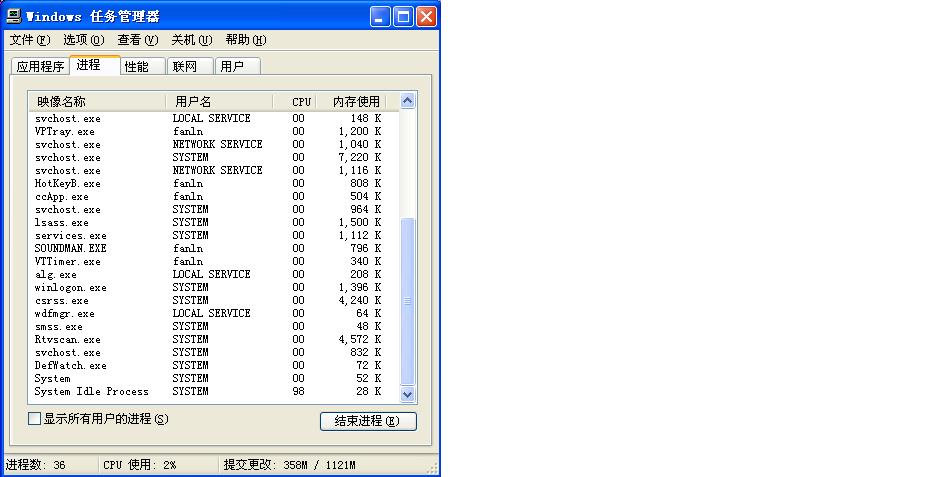Click scrollbar down arrow in process list
The height and width of the screenshot is (477, 936).
[407, 394]
